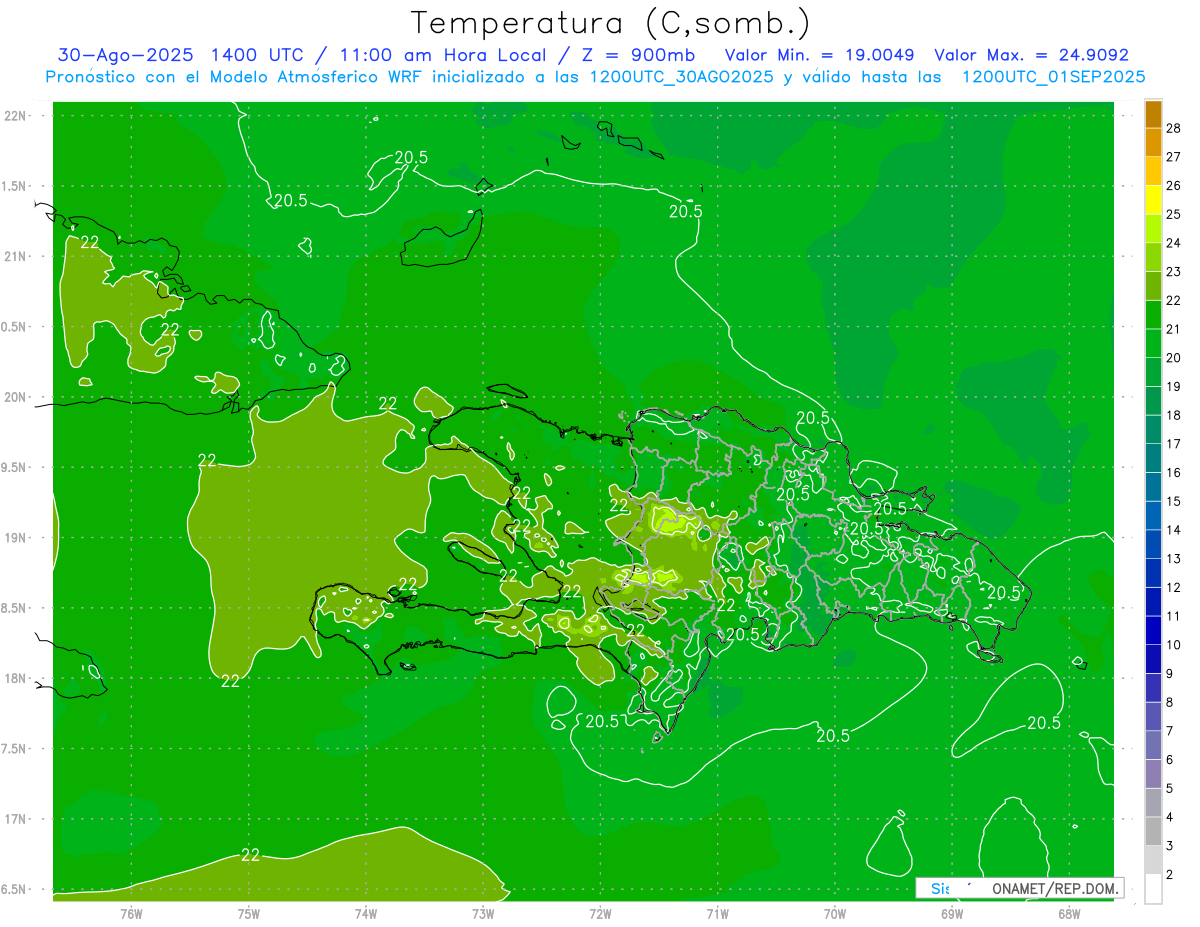
Task: Click the '75W' longitude axis label
Action: tap(249, 914)
